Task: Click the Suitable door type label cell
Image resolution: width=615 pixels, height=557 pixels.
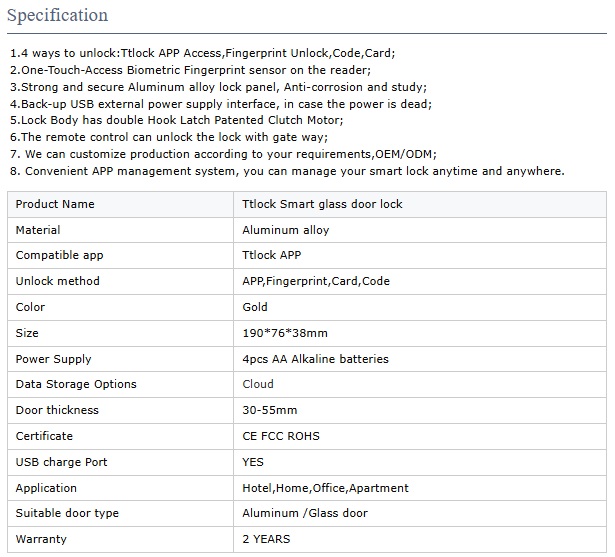Action: [x=120, y=513]
